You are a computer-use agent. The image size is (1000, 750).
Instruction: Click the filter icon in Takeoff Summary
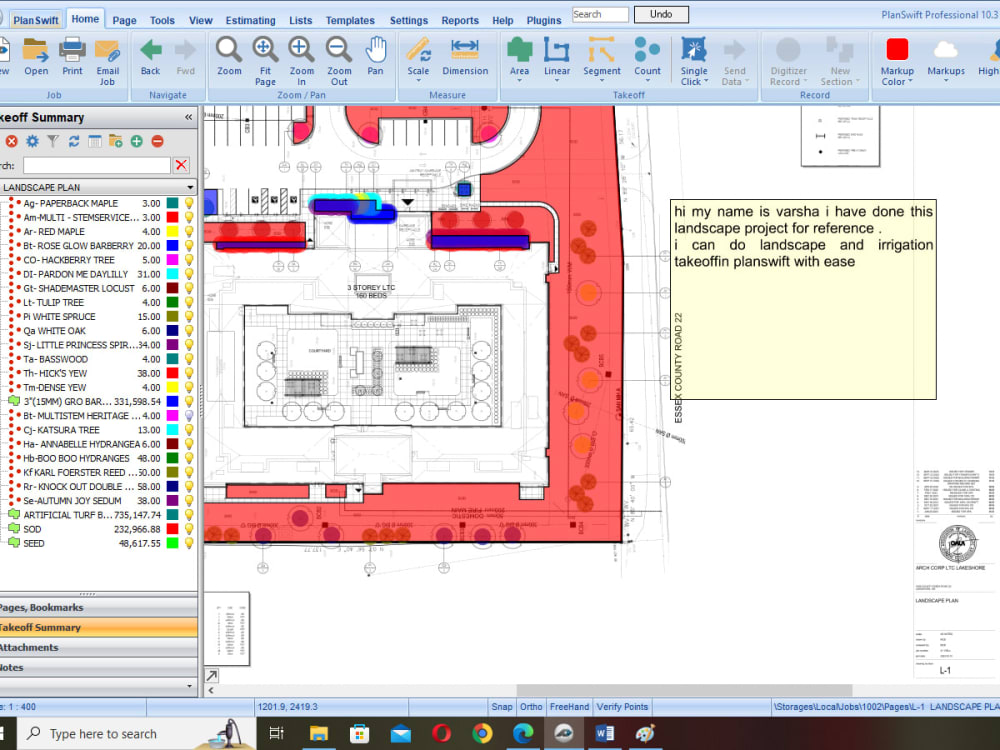[53, 141]
